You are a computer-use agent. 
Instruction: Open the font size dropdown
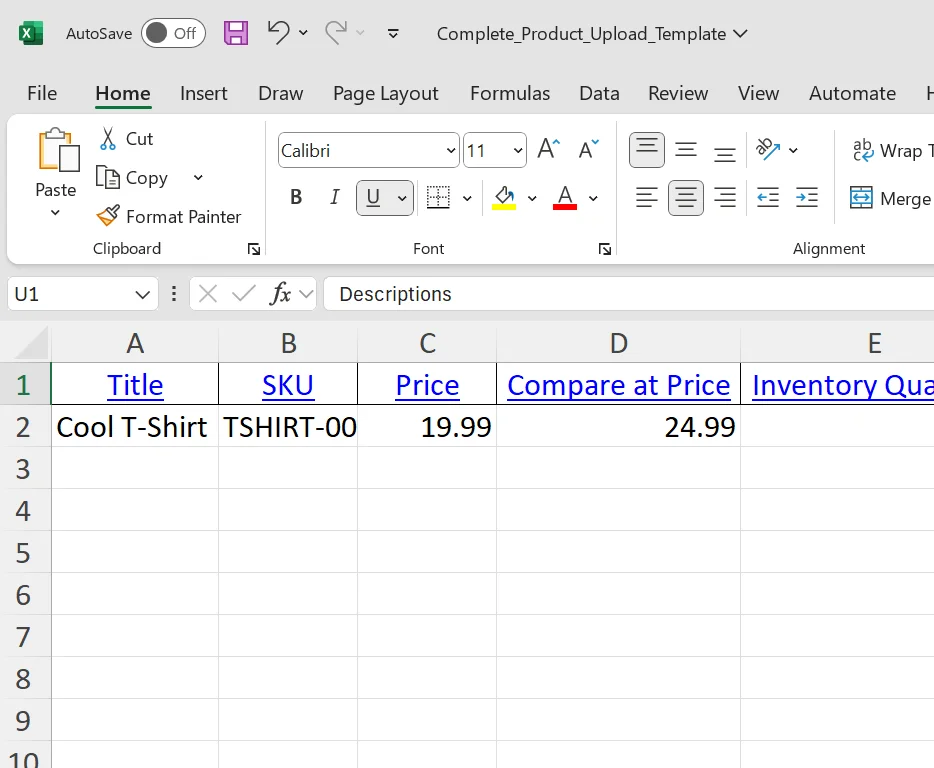click(516, 149)
